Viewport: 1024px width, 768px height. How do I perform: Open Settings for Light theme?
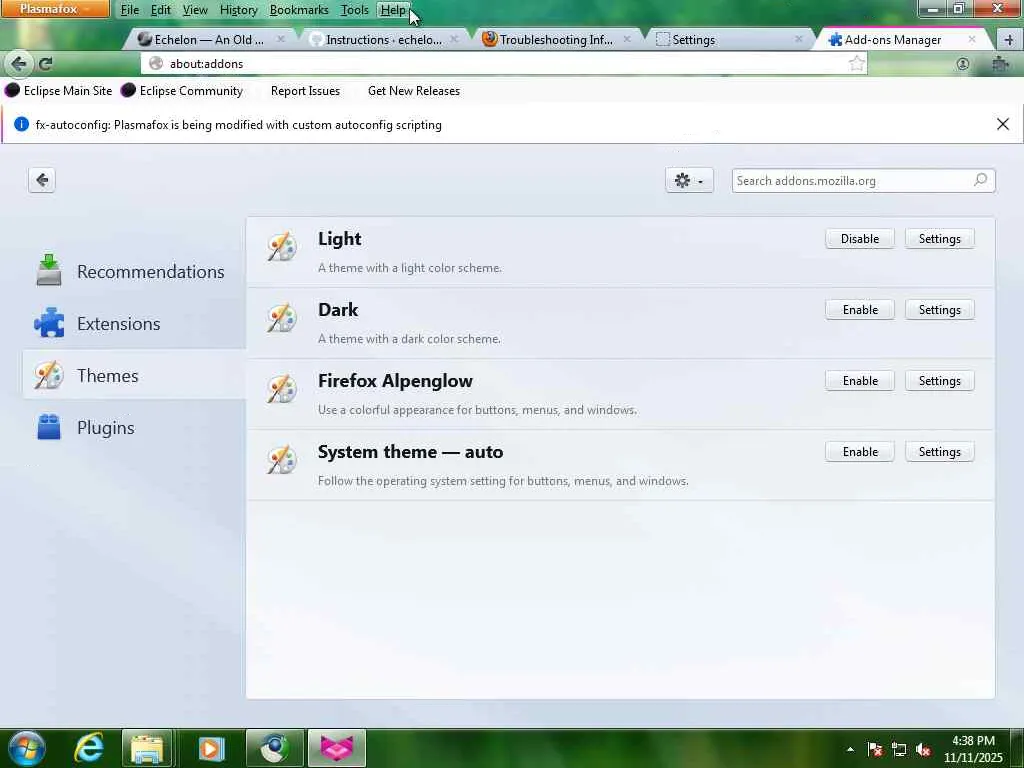[939, 238]
